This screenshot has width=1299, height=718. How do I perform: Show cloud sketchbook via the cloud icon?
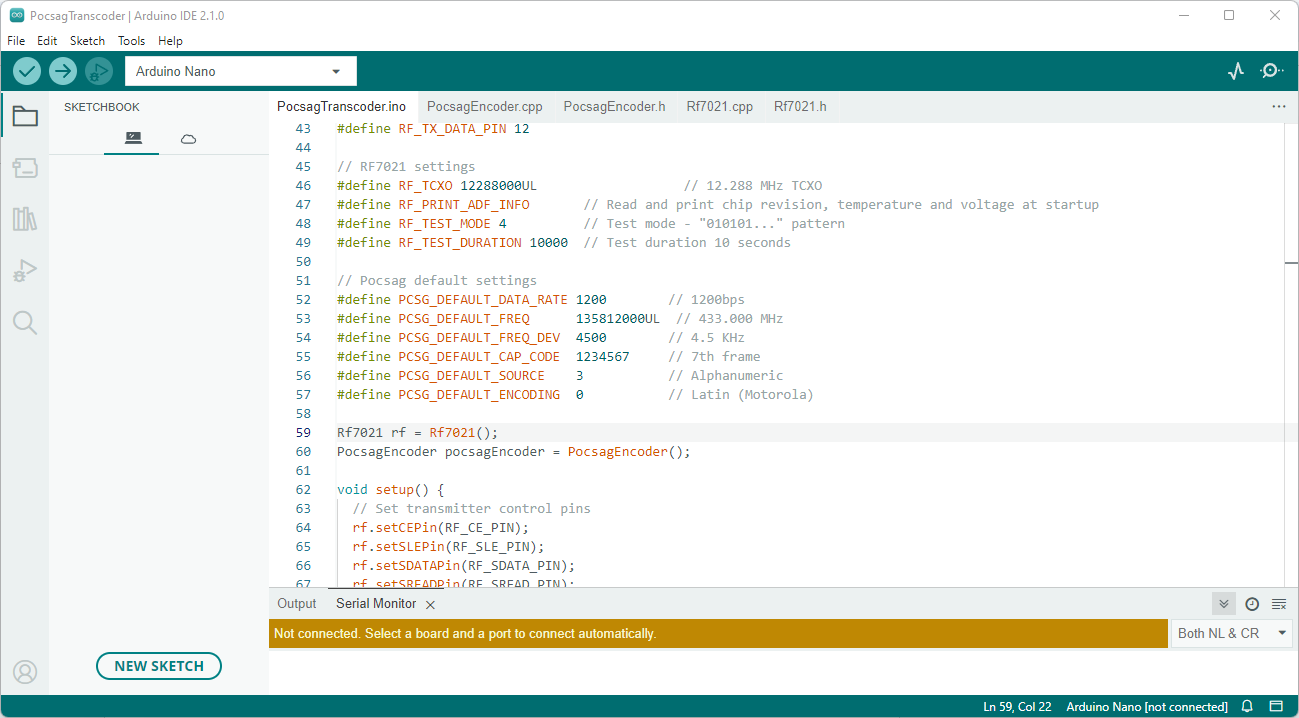pyautogui.click(x=188, y=138)
